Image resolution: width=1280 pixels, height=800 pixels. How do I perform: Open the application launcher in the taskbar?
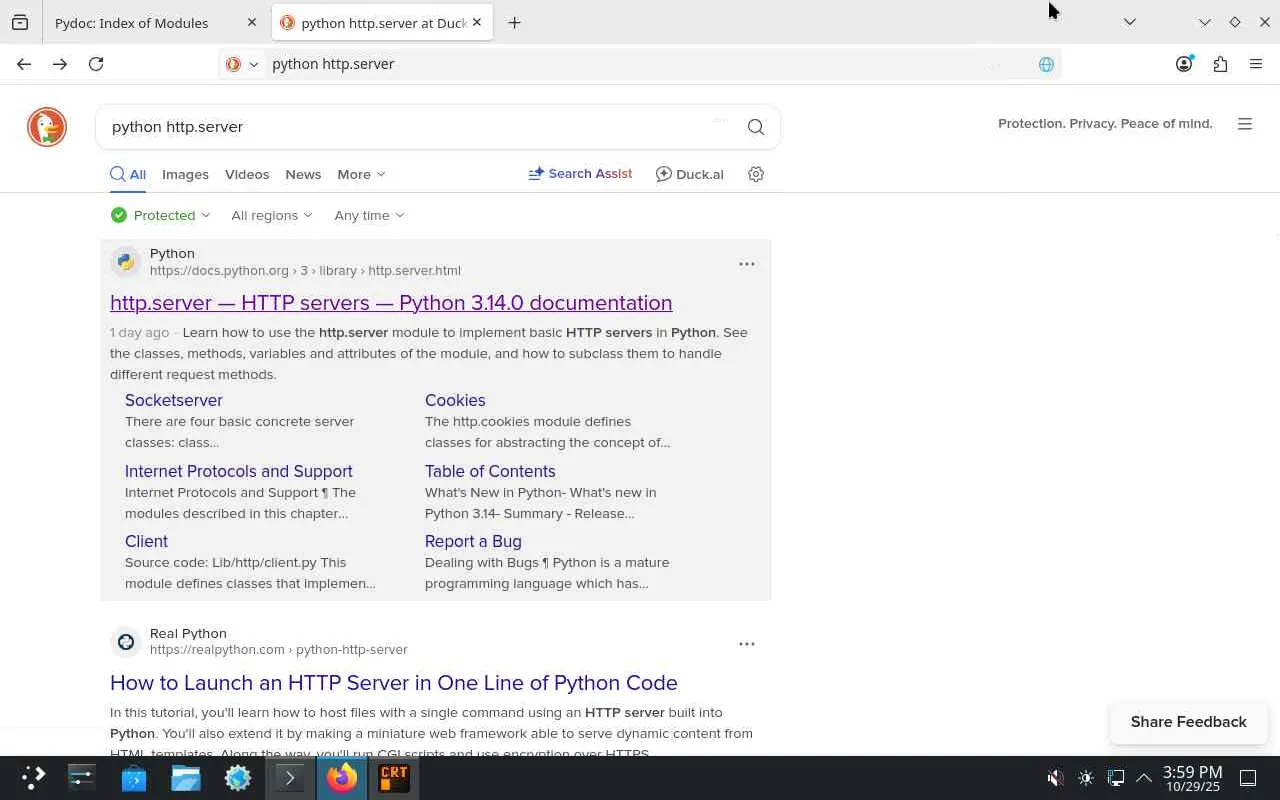[x=33, y=778]
